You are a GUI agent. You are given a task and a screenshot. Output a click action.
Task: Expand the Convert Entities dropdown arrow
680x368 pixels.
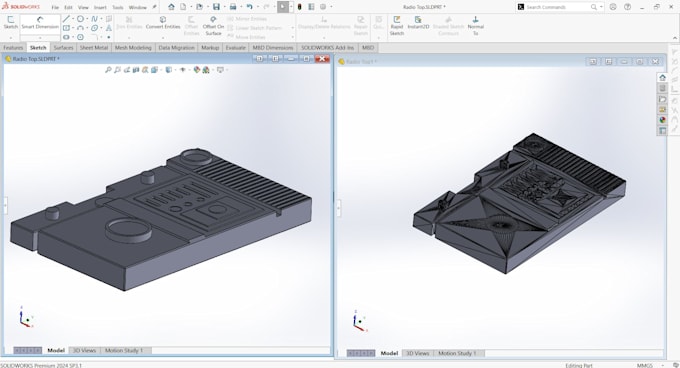point(163,37)
